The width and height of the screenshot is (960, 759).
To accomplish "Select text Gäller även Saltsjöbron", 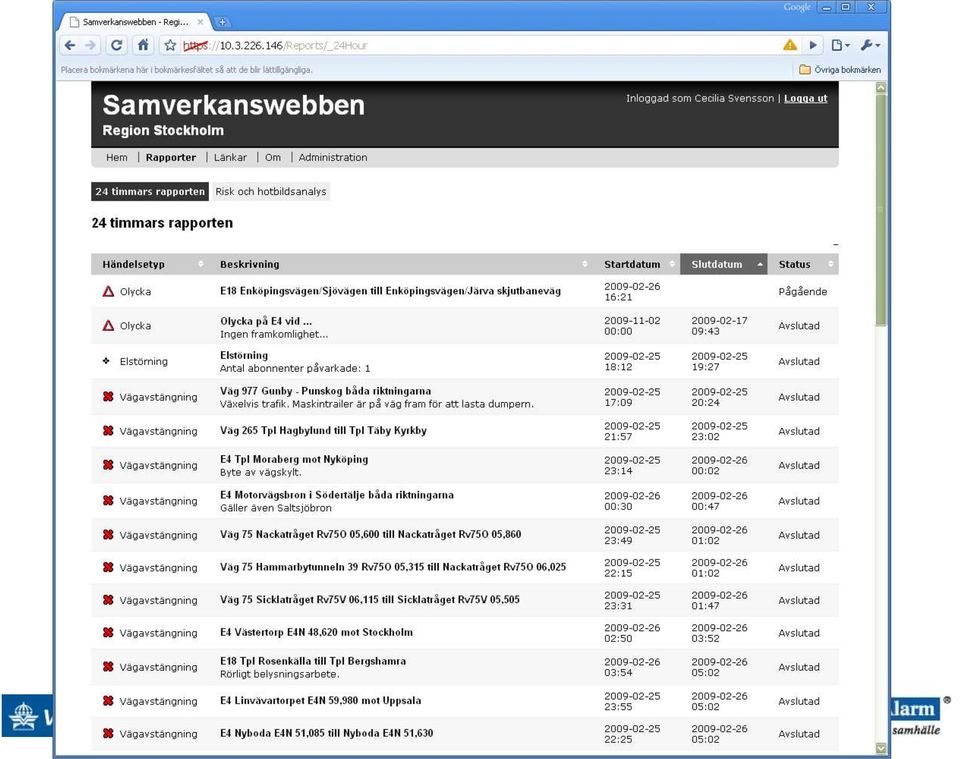I will (276, 508).
